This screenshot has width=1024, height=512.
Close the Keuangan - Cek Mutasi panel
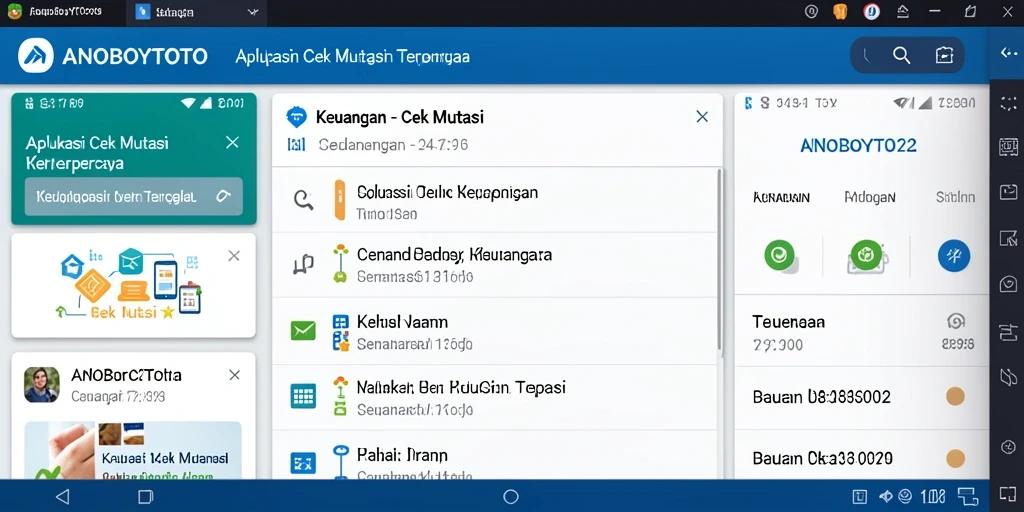[x=702, y=117]
